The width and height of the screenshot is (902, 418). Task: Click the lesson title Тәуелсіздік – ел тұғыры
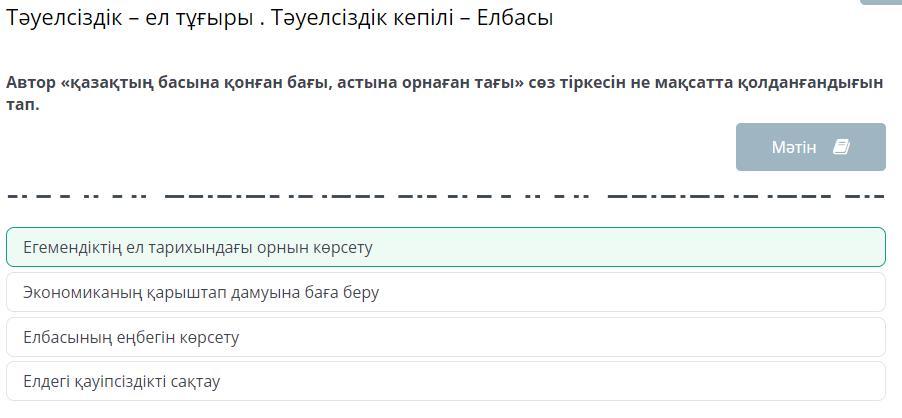[128, 18]
